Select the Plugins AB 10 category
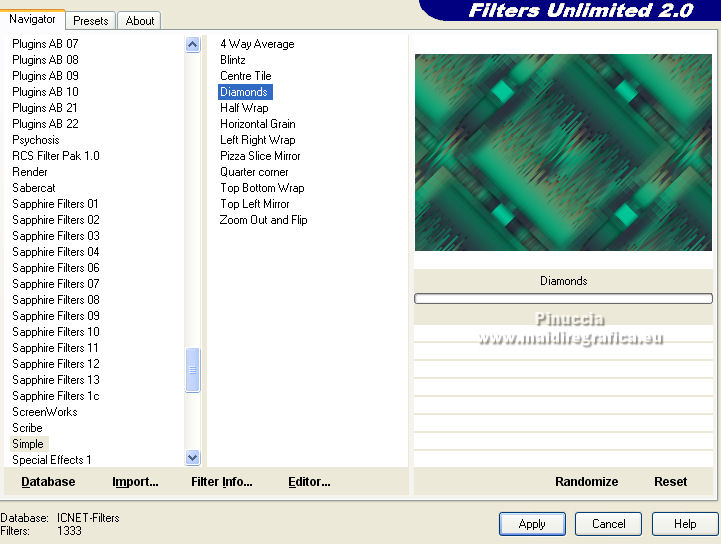Screen dimensions: 721x544 click(x=45, y=92)
